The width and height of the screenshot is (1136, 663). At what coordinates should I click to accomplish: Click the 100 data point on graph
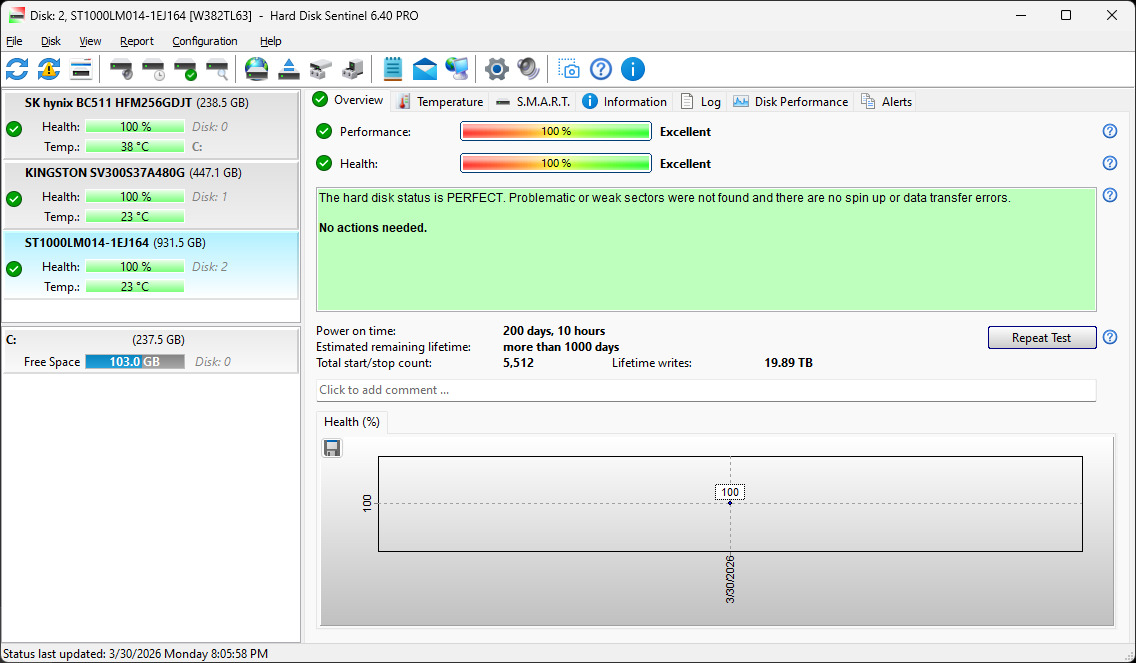tap(730, 503)
